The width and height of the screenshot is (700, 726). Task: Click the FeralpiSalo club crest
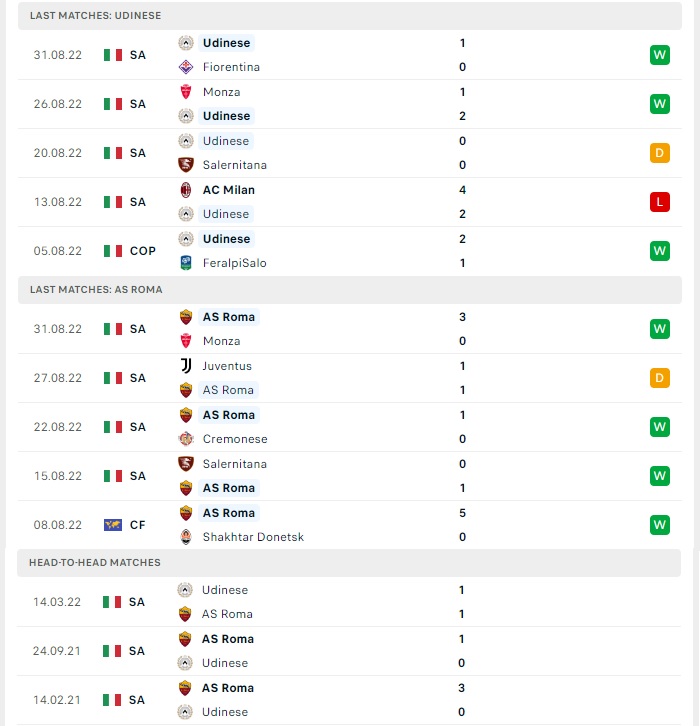pos(186,263)
